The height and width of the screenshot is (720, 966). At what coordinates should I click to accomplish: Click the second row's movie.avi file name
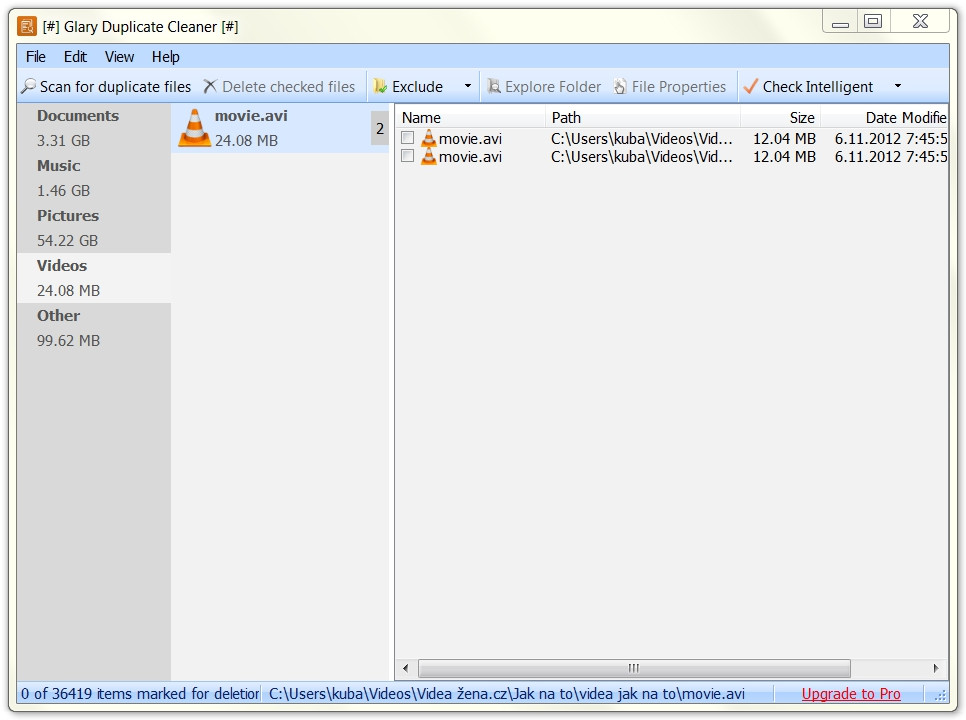(470, 157)
